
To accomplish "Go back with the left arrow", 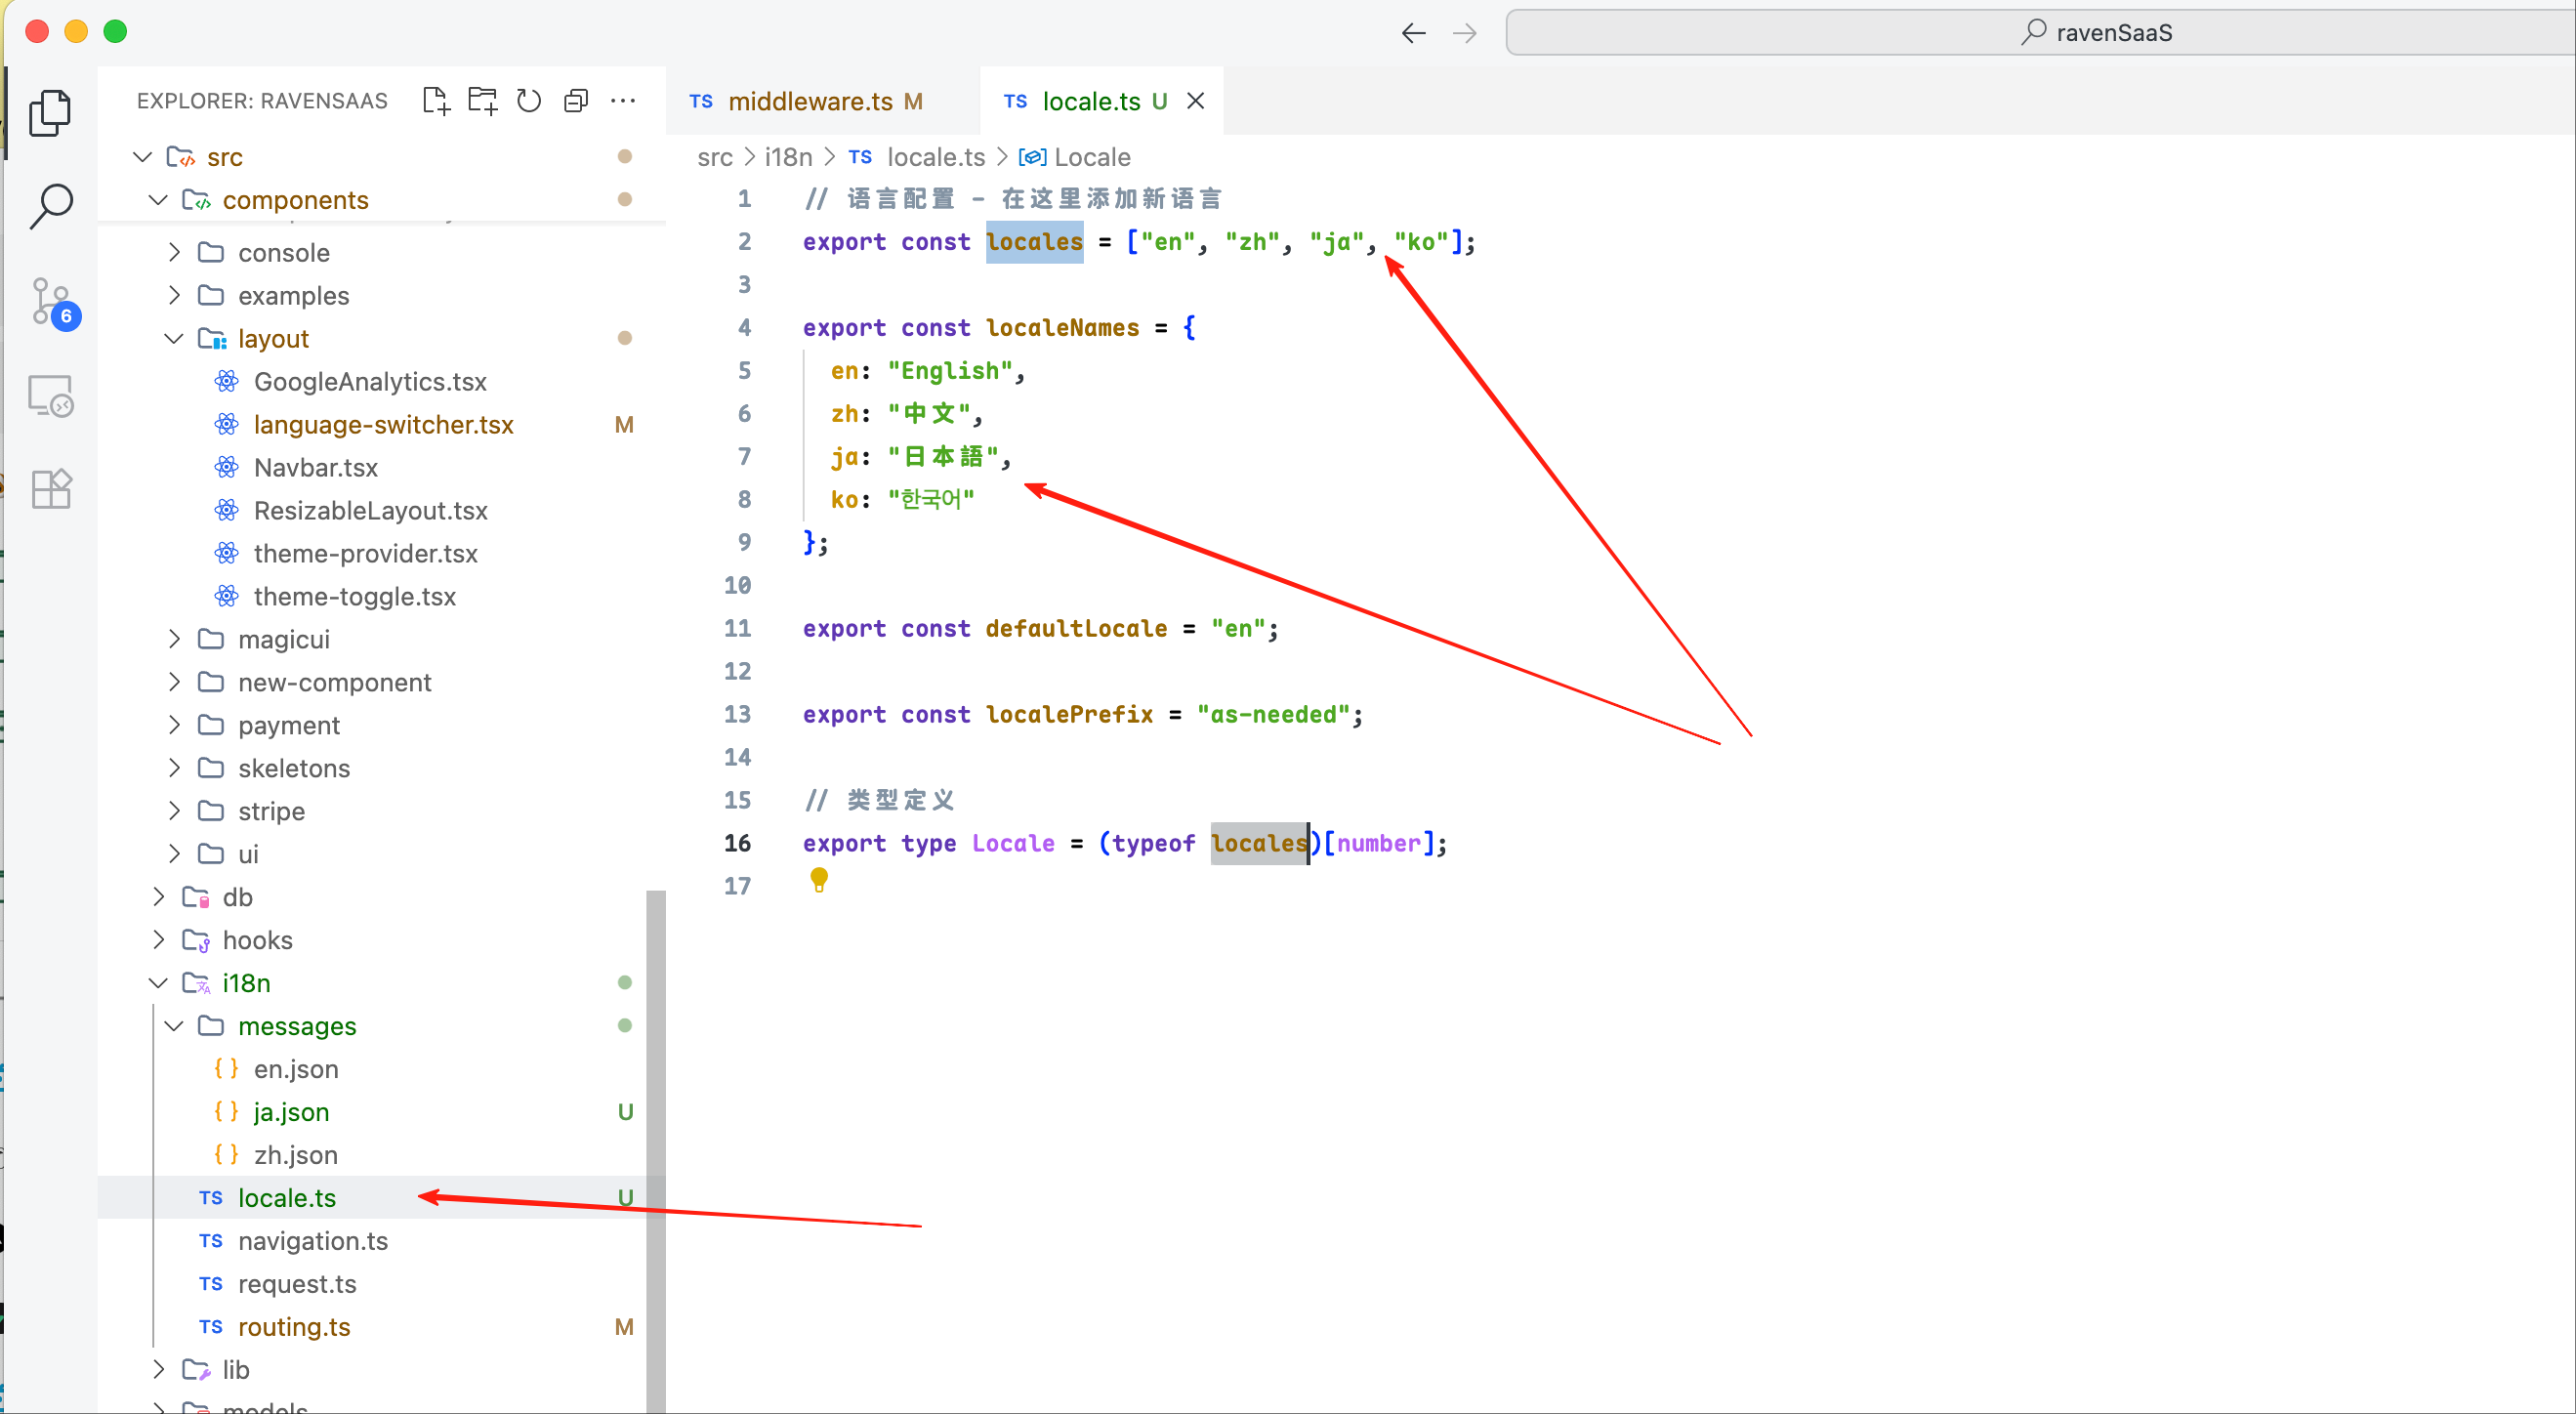I will click(x=1413, y=33).
